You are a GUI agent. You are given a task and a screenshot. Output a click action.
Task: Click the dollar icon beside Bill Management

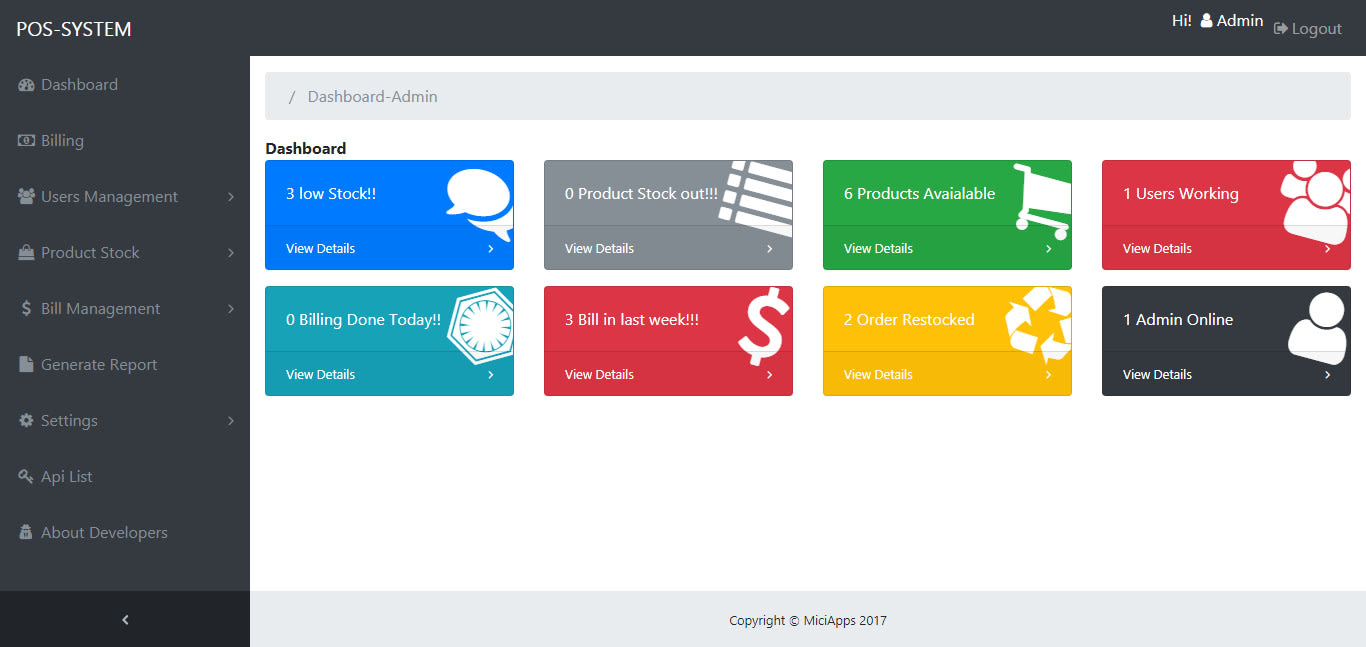[26, 309]
